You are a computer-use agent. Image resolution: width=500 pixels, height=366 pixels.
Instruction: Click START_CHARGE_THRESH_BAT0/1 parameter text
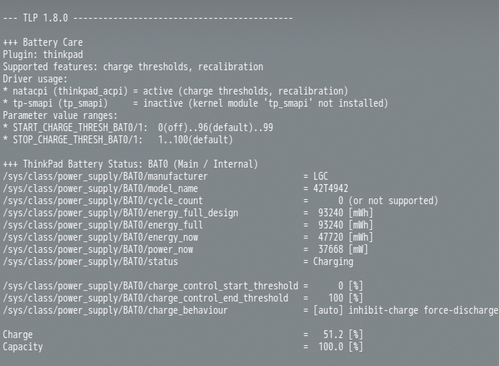coord(80,128)
